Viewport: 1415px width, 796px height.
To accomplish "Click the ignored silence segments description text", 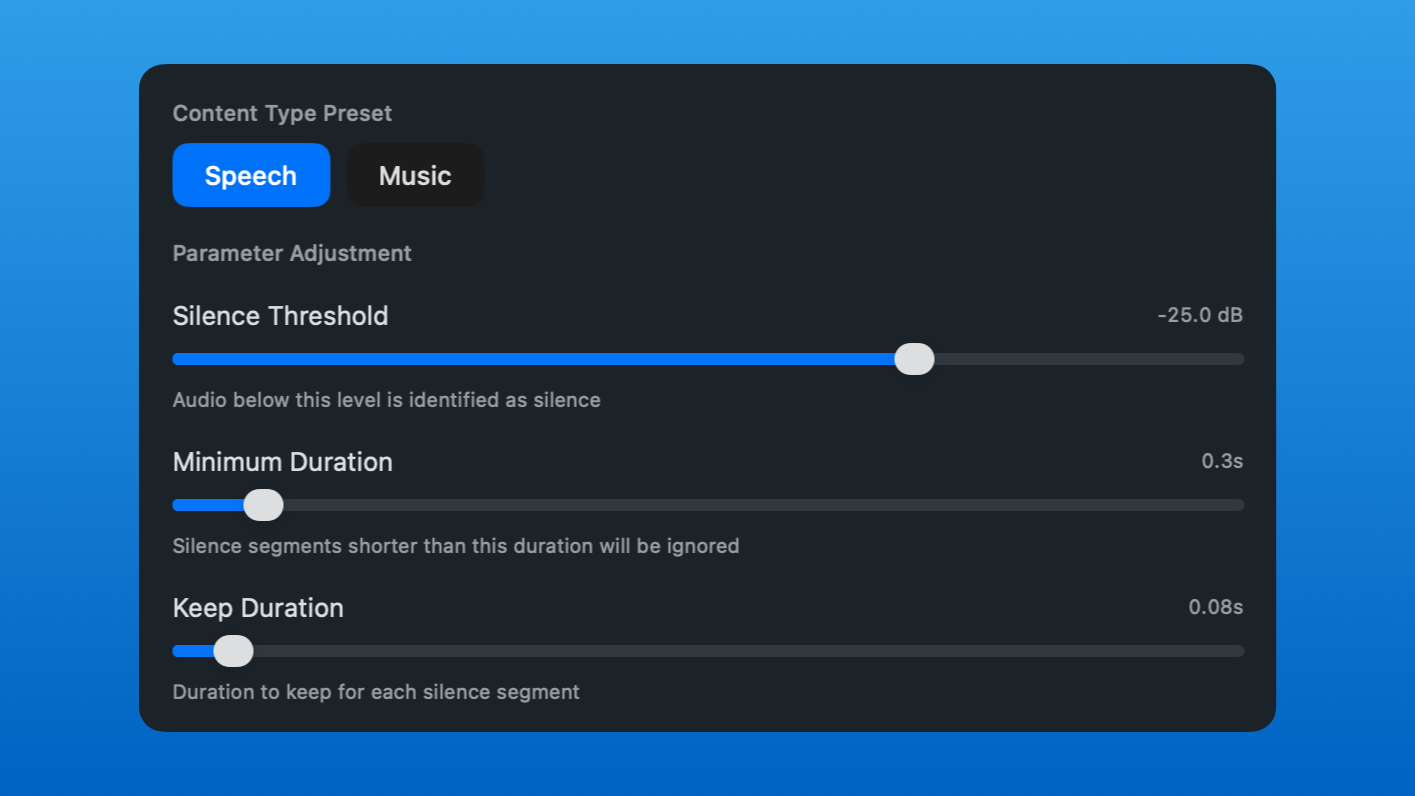I will (455, 546).
